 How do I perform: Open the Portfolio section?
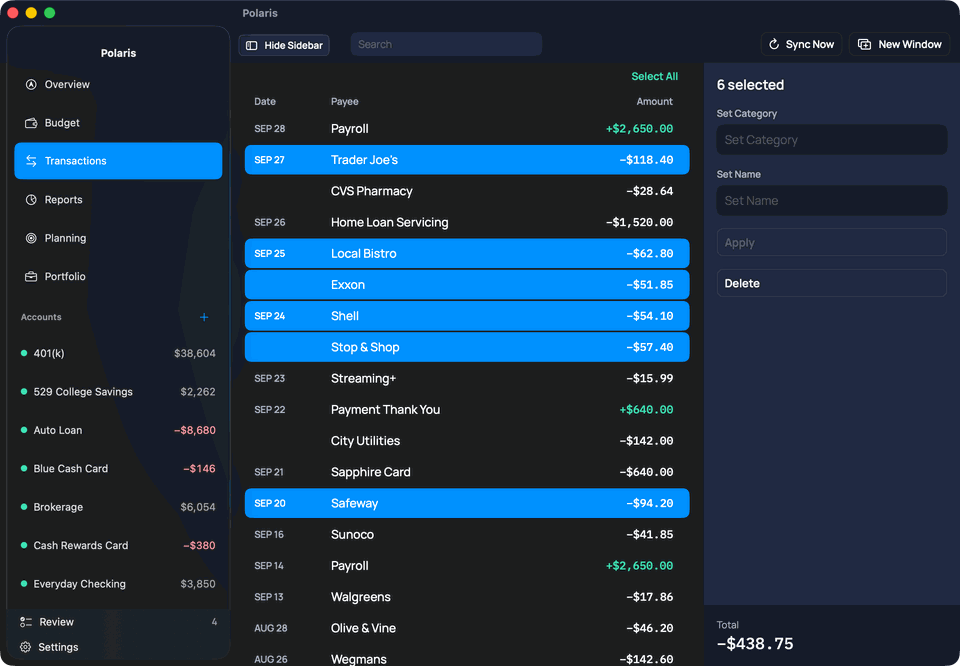point(118,277)
